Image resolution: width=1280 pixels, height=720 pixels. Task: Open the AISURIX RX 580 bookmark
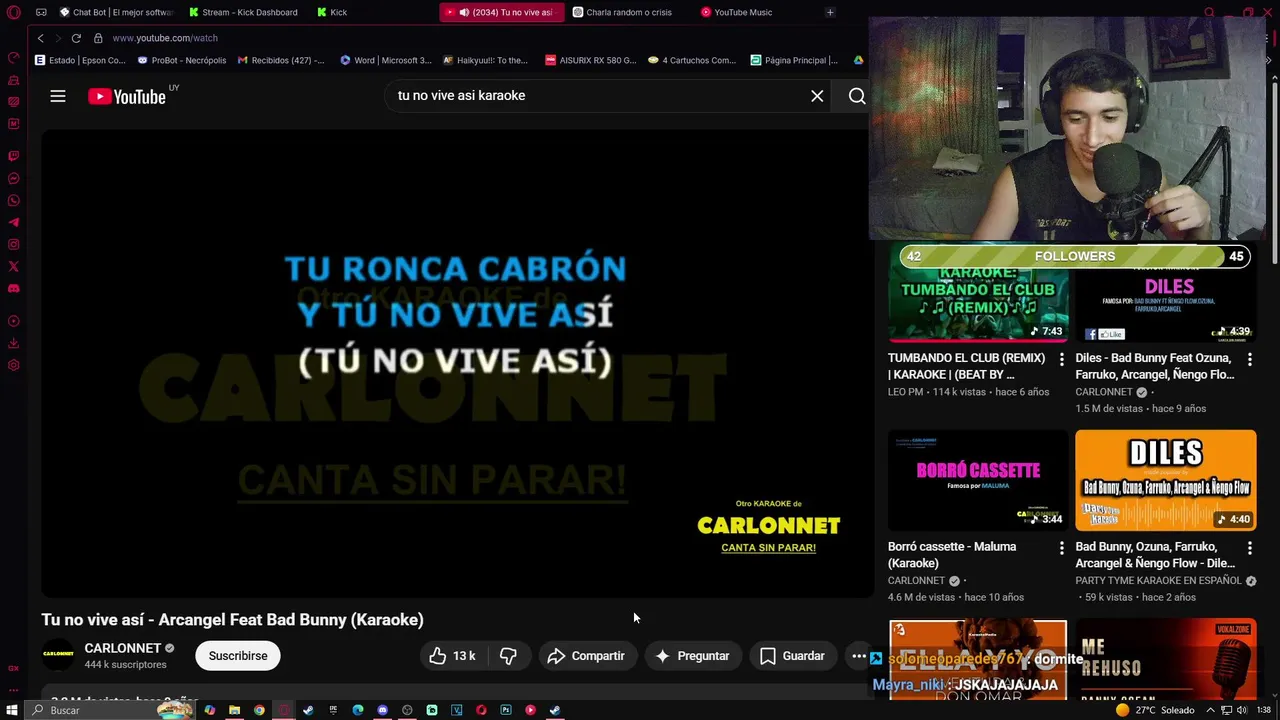(x=590, y=60)
